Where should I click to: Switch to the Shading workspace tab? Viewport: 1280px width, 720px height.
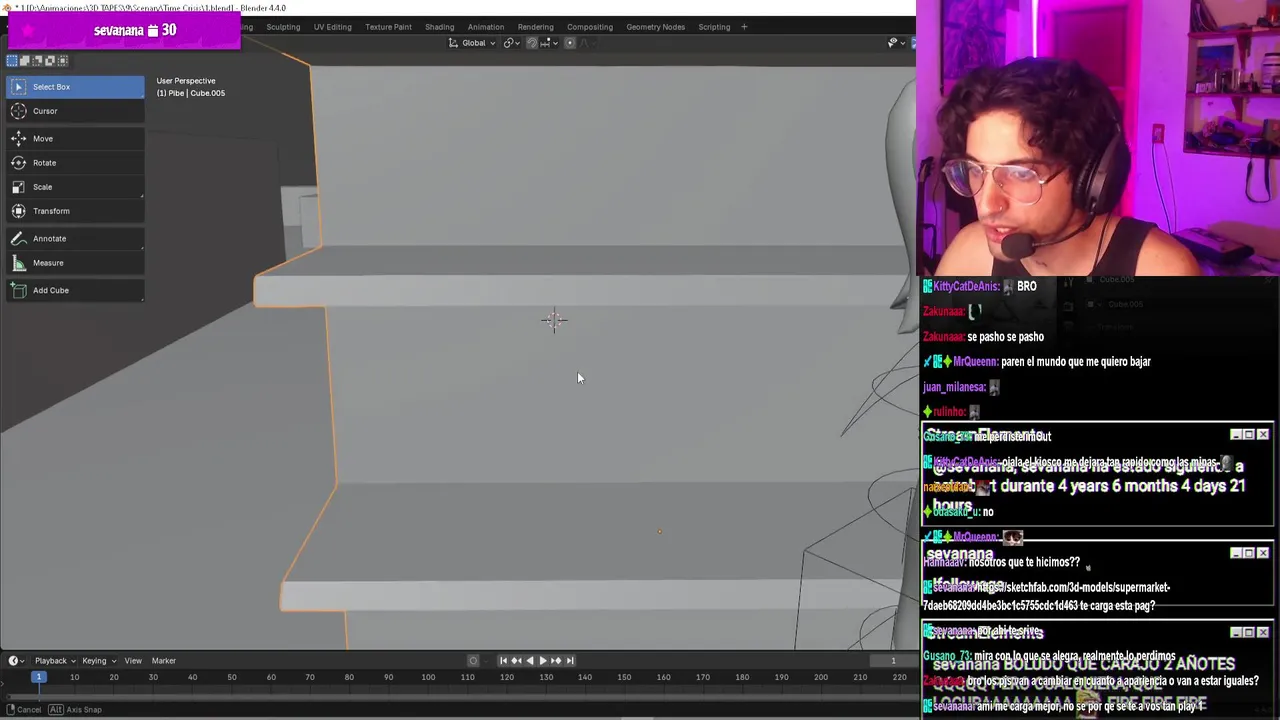(439, 27)
